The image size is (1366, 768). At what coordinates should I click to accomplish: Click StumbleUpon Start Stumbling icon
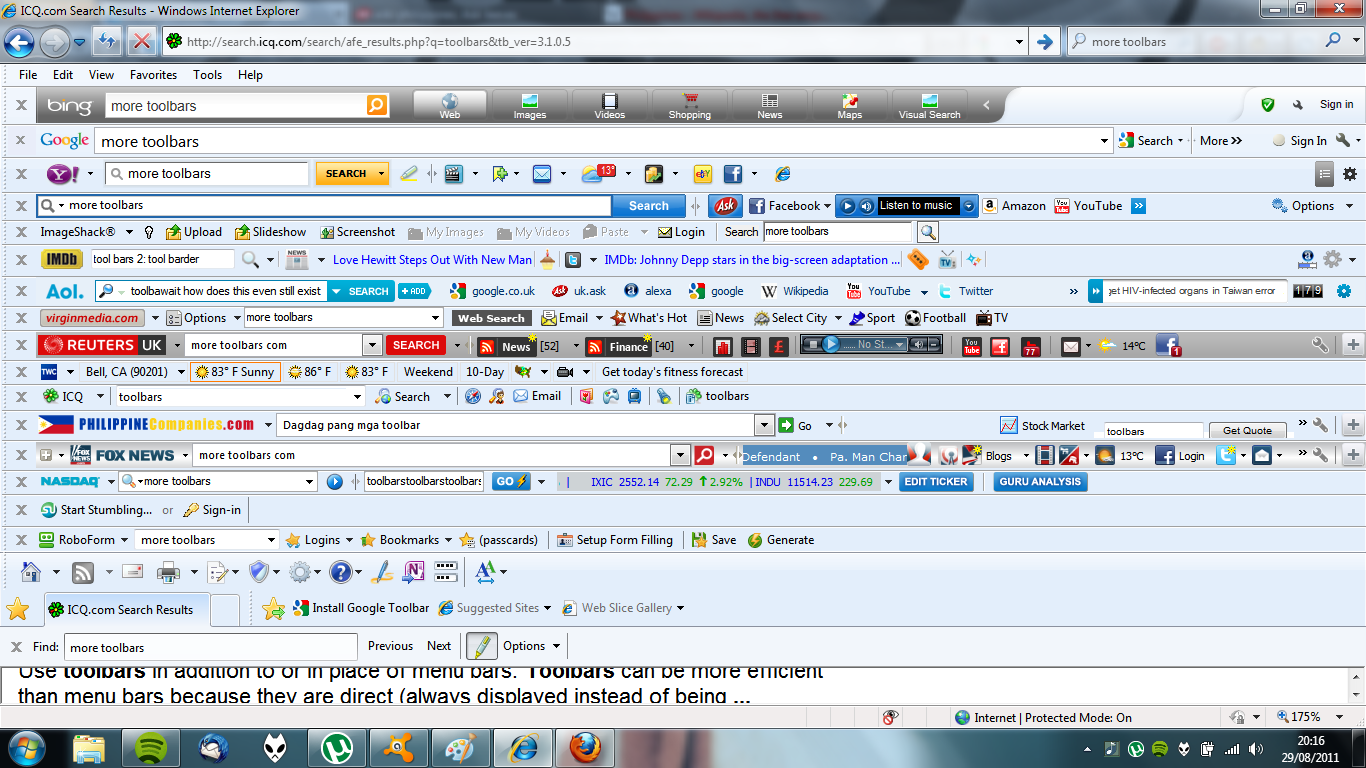48,510
